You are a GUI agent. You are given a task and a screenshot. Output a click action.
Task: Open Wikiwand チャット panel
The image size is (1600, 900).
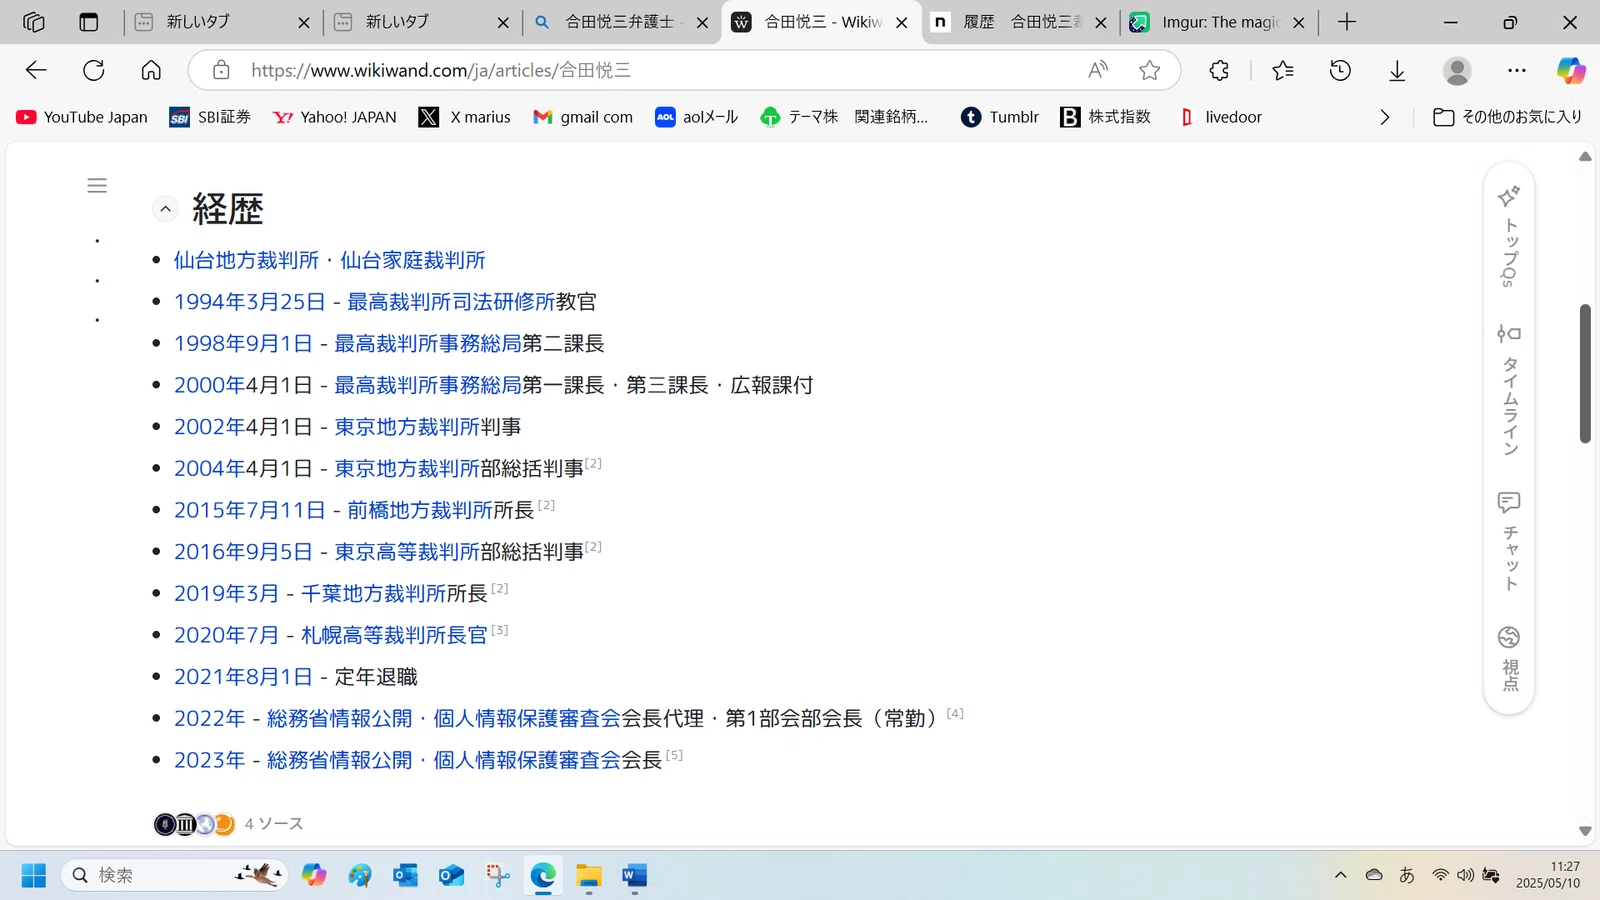(1509, 541)
